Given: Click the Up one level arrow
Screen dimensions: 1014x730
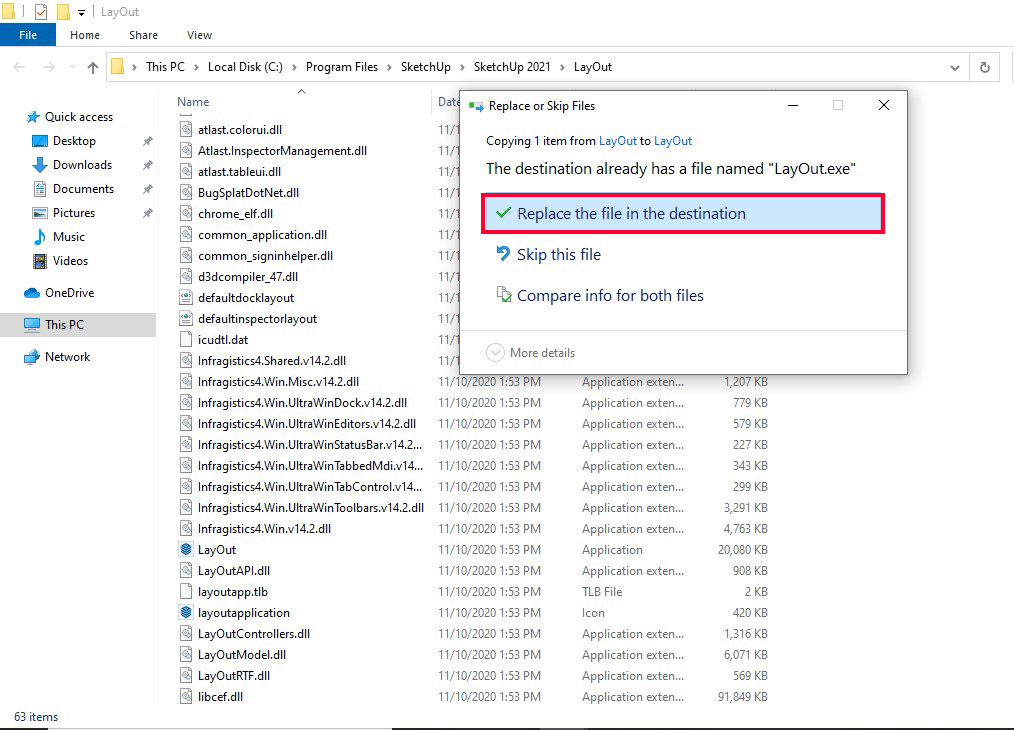Looking at the screenshot, I should [93, 67].
